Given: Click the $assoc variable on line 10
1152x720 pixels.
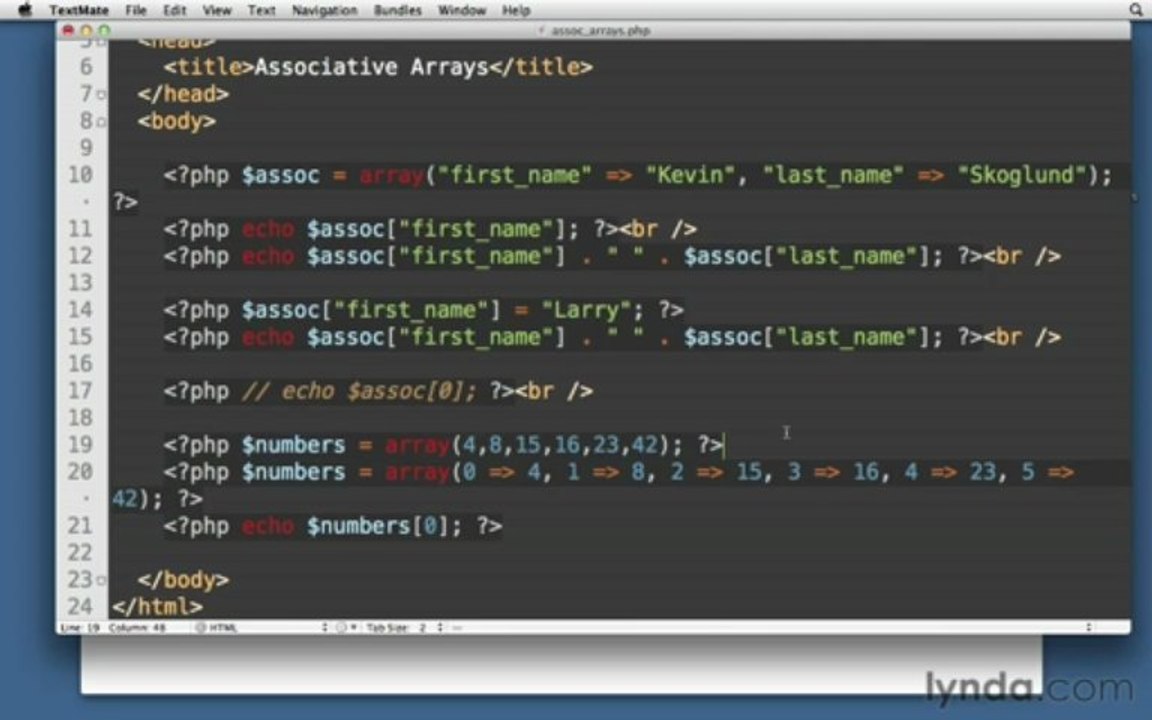Looking at the screenshot, I should [281, 175].
